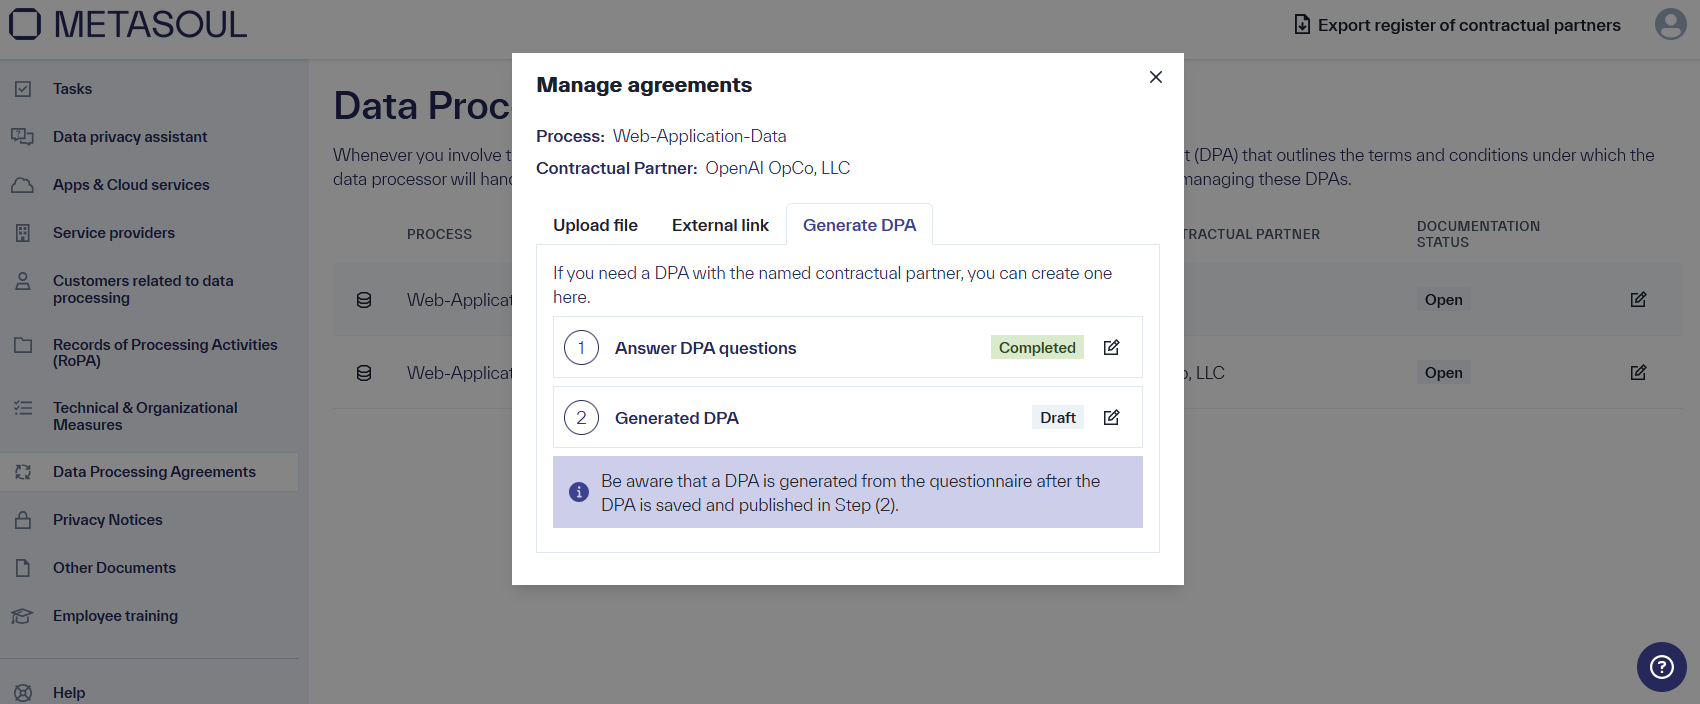Viewport: 1700px width, 704px height.
Task: Edit the first Open table row
Action: [x=1638, y=299]
